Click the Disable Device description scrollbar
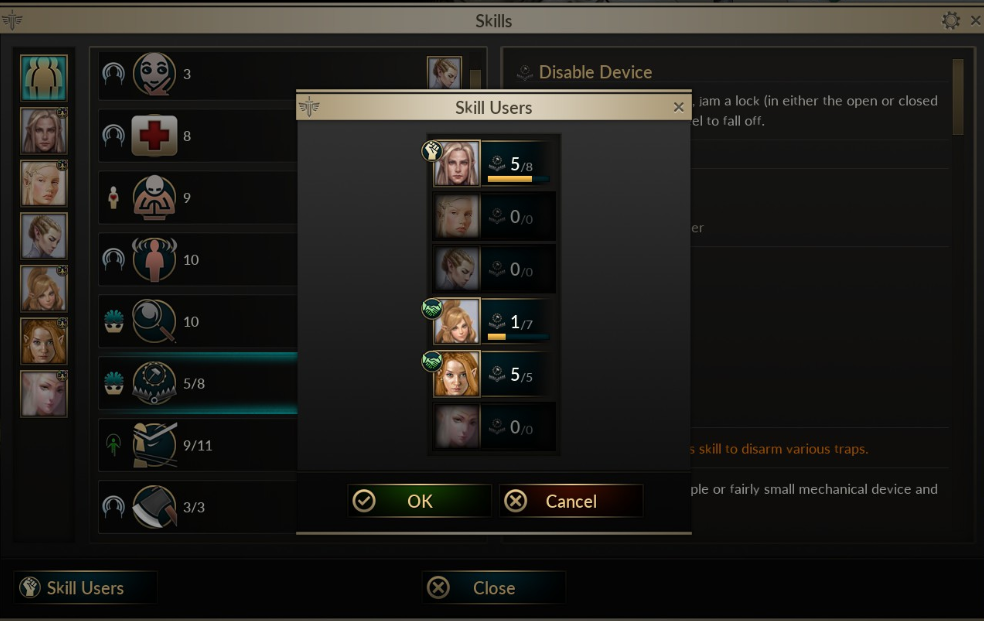 tap(958, 97)
